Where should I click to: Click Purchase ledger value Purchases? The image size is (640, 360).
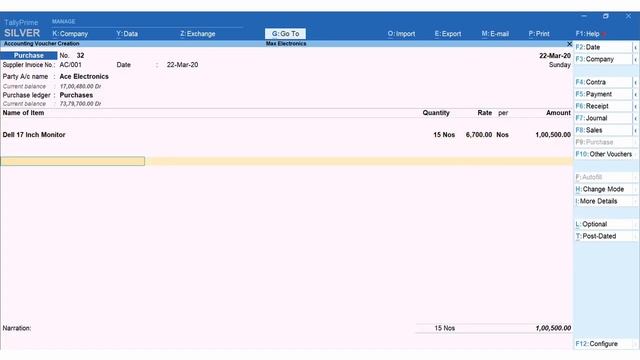pos(76,95)
